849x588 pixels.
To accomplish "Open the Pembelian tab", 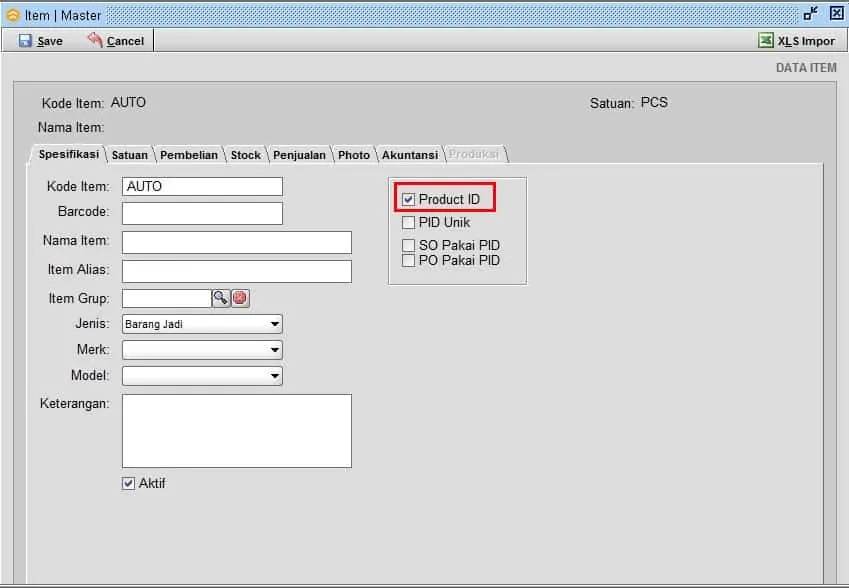I will click(x=189, y=155).
